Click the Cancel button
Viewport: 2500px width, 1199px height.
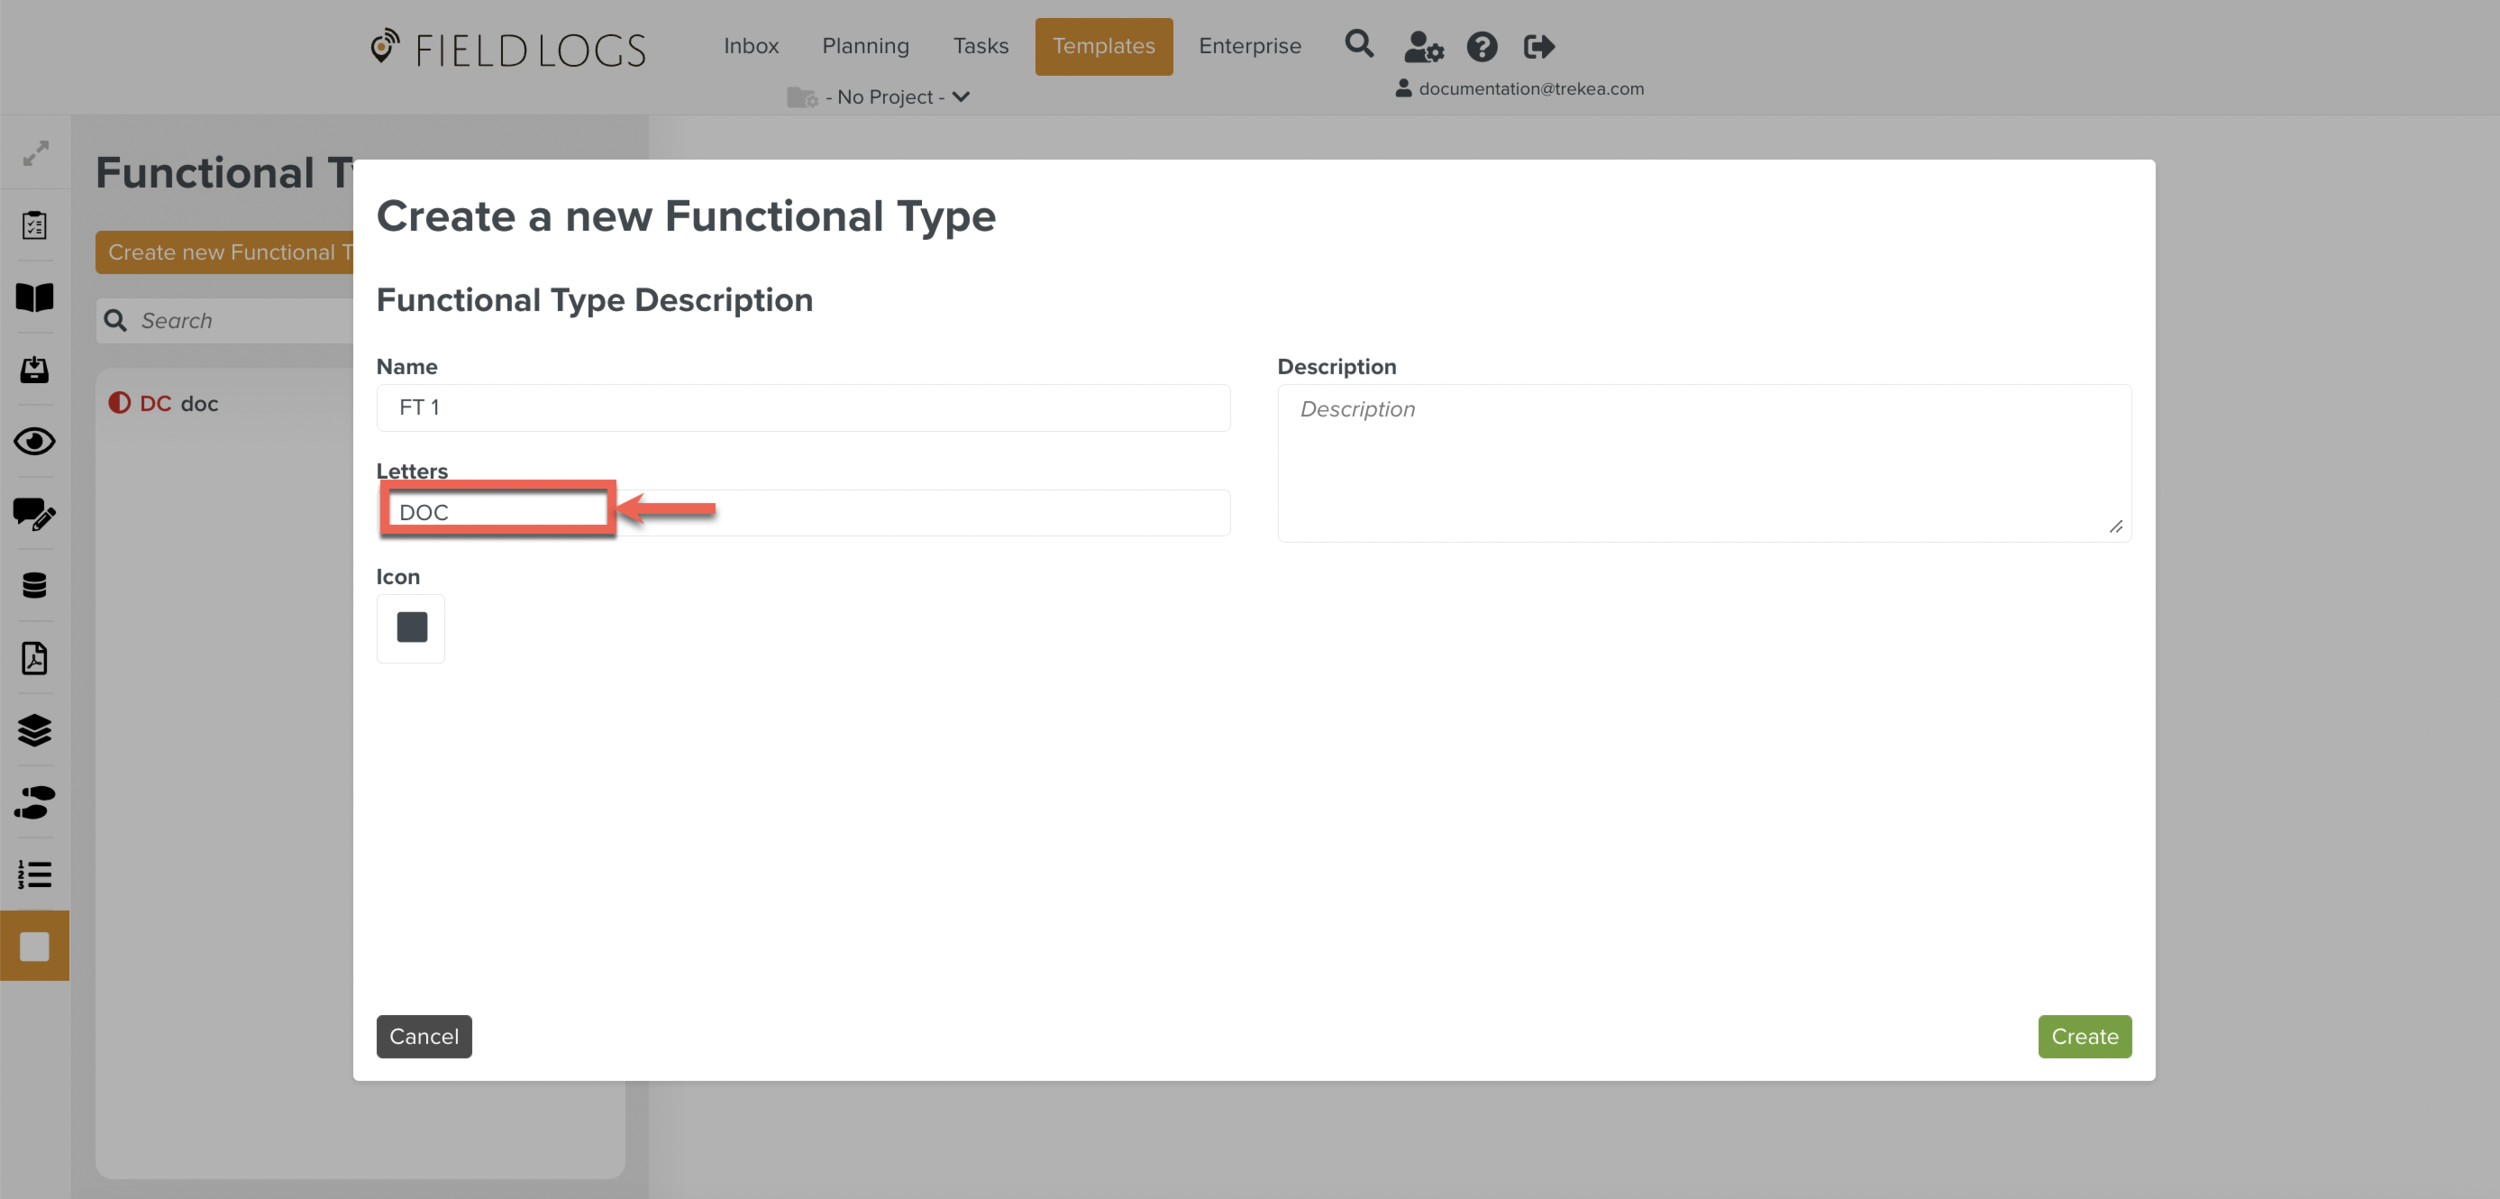pos(424,1036)
